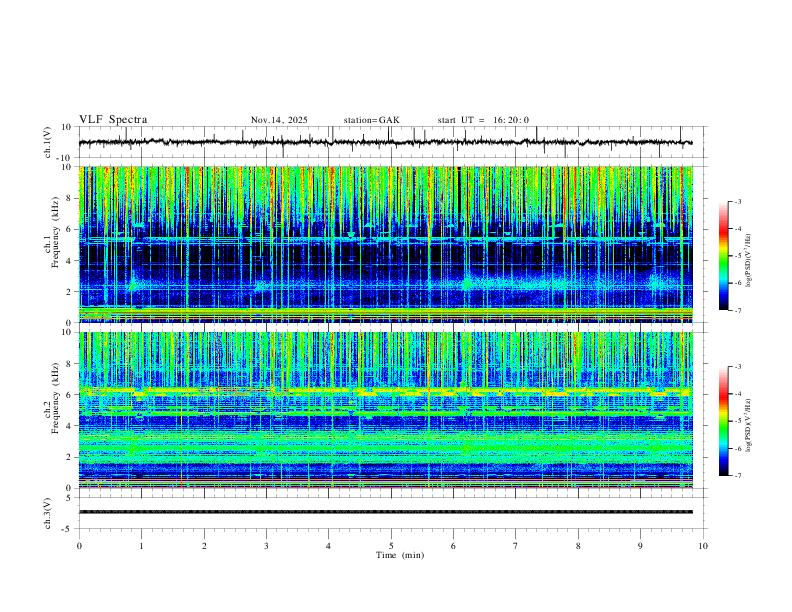Viewport: 792px width, 612px height.
Task: Click the log(PSD) label beside ch.1 colorbar
Action: (x=749, y=260)
